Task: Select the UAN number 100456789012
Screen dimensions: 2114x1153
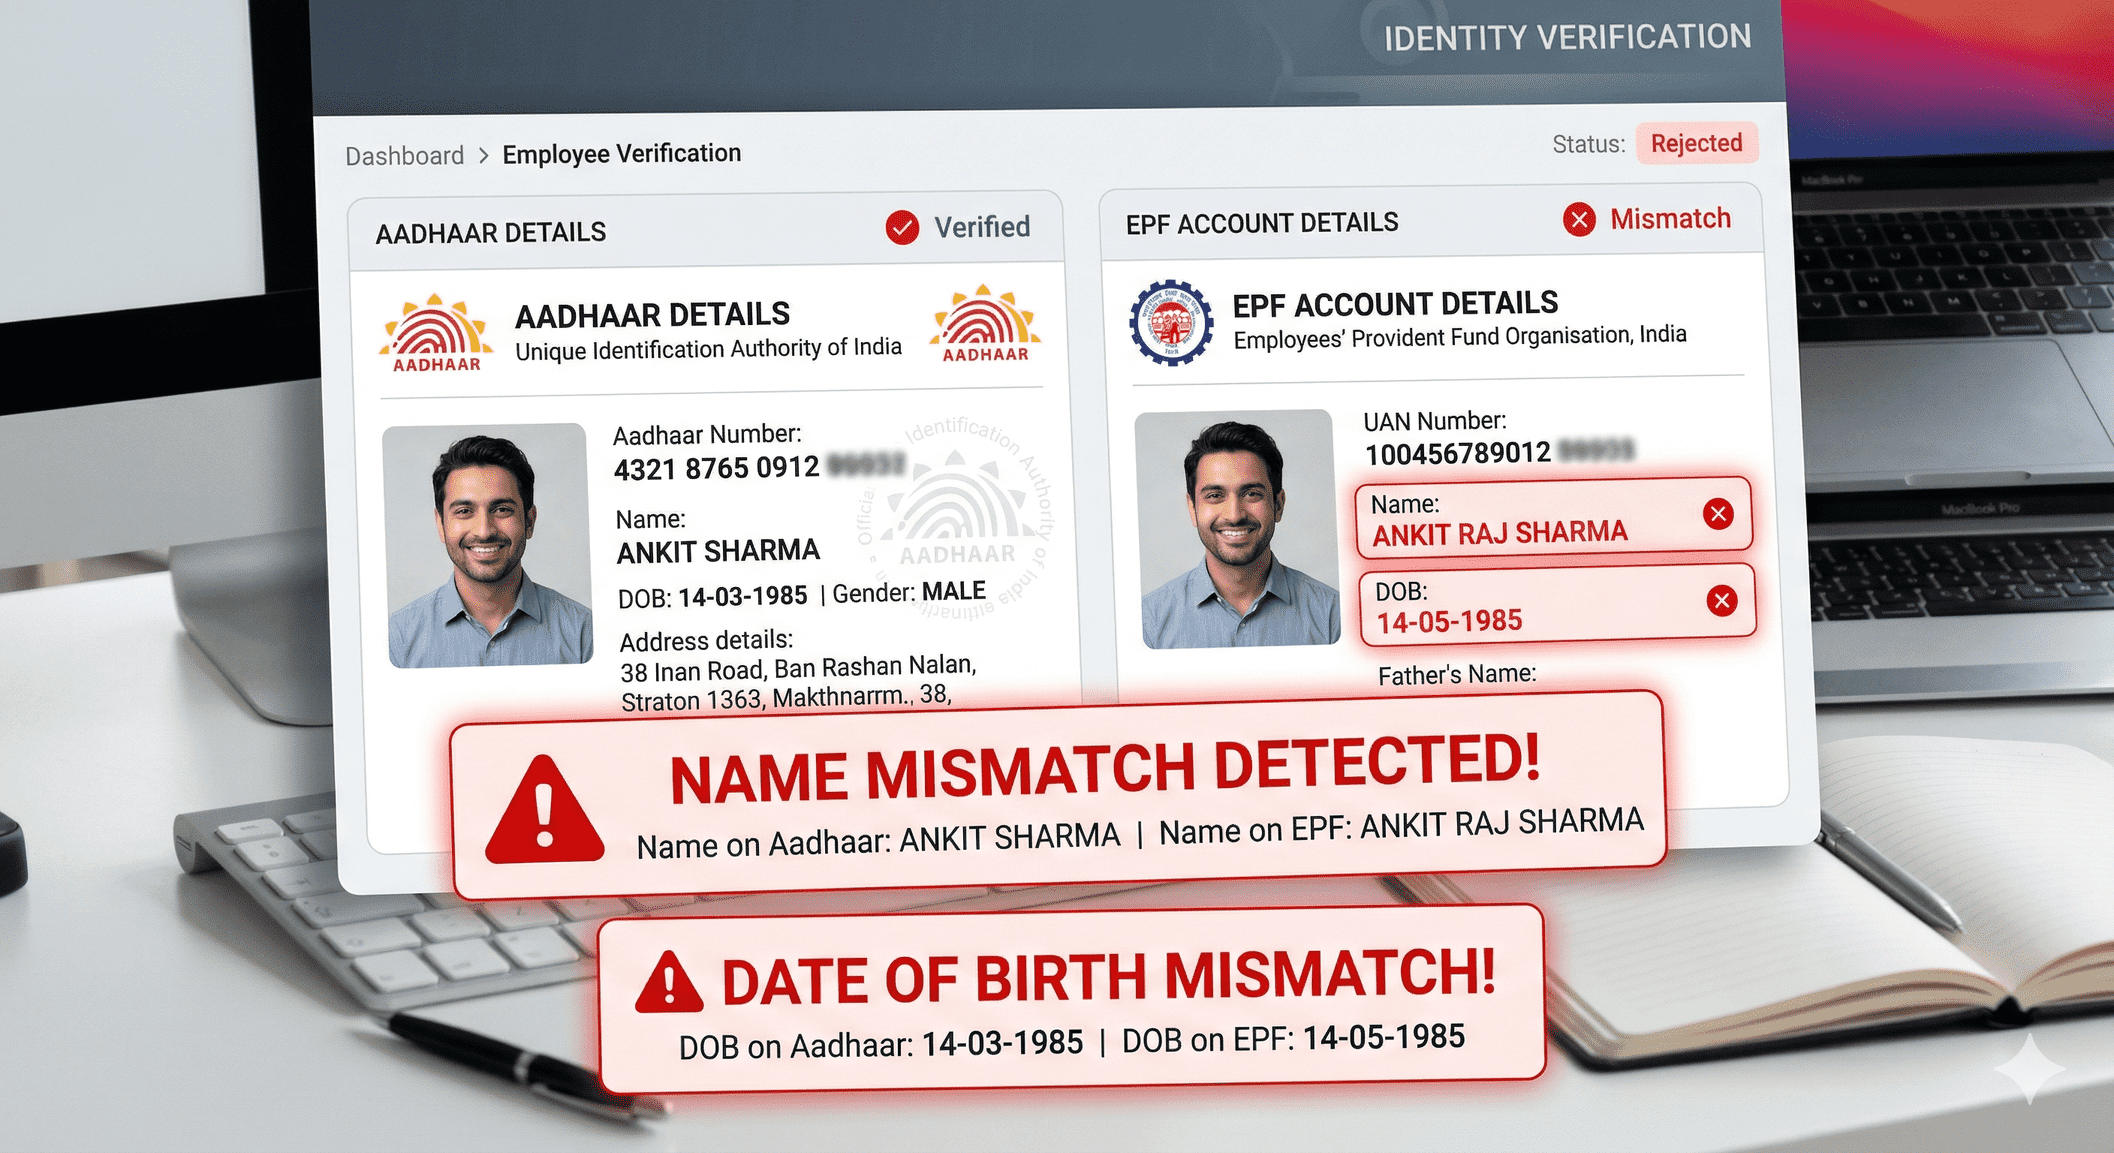Action: [x=1458, y=454]
